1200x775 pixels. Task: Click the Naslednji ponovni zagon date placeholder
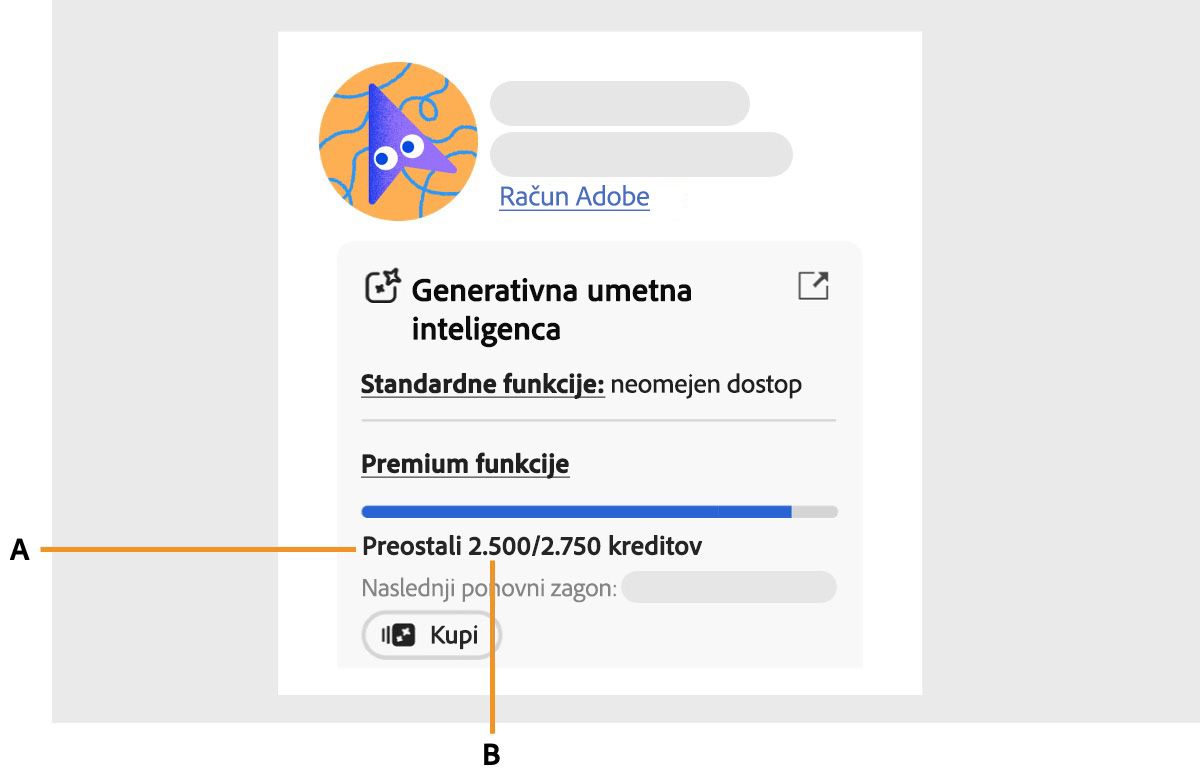(728, 587)
